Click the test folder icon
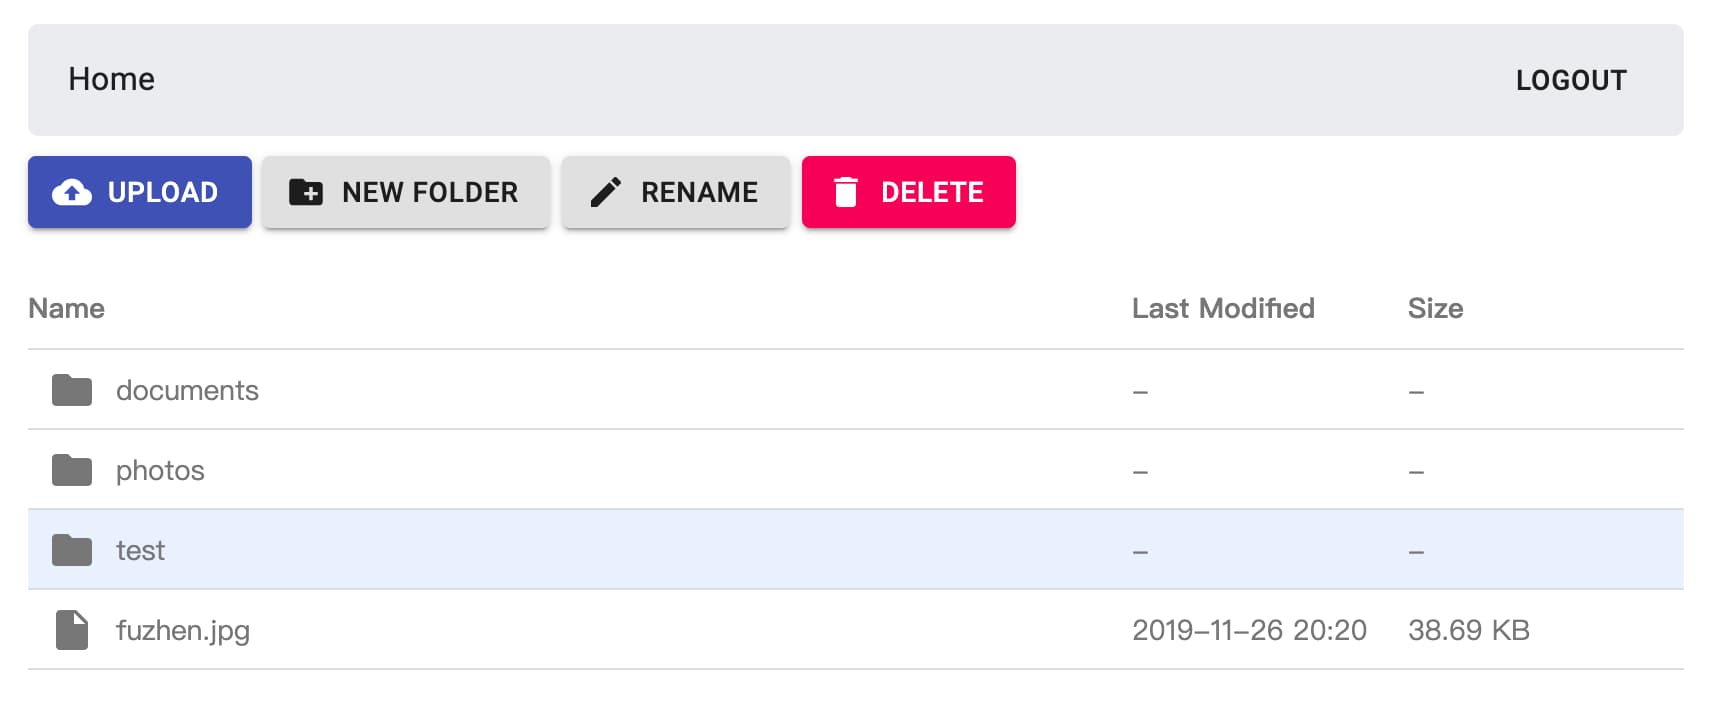The height and width of the screenshot is (716, 1718). pyautogui.click(x=72, y=550)
